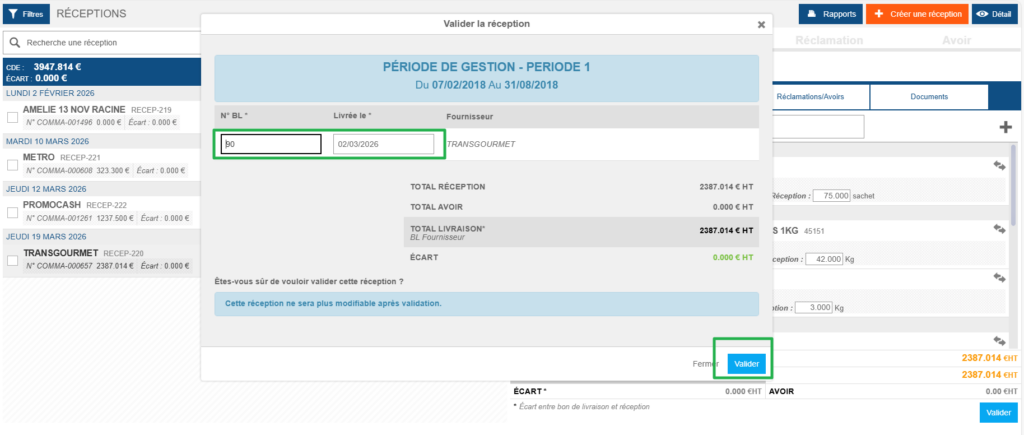The width and height of the screenshot is (1024, 435).
Task: Open the Livrée le date field
Action: [384, 145]
